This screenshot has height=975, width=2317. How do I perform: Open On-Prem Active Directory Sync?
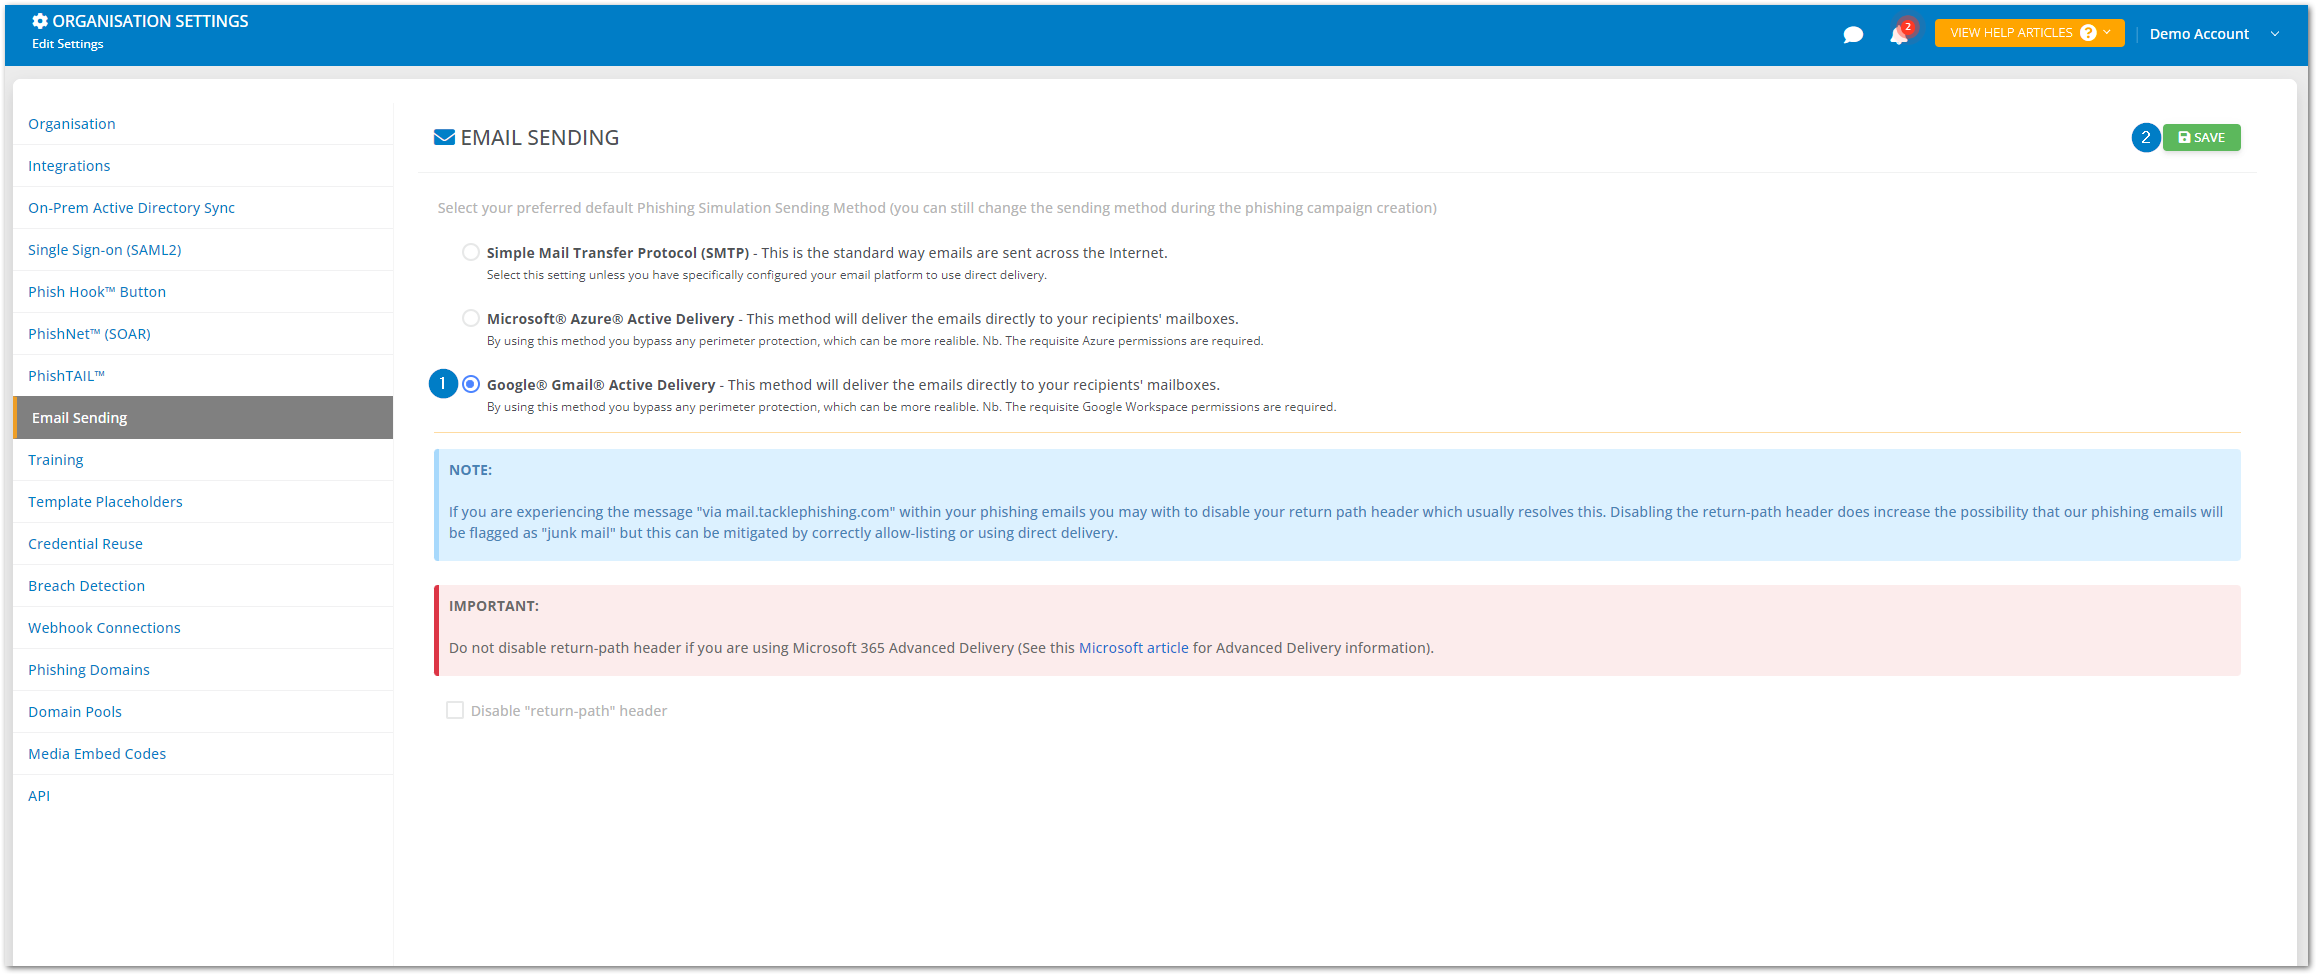203,208
